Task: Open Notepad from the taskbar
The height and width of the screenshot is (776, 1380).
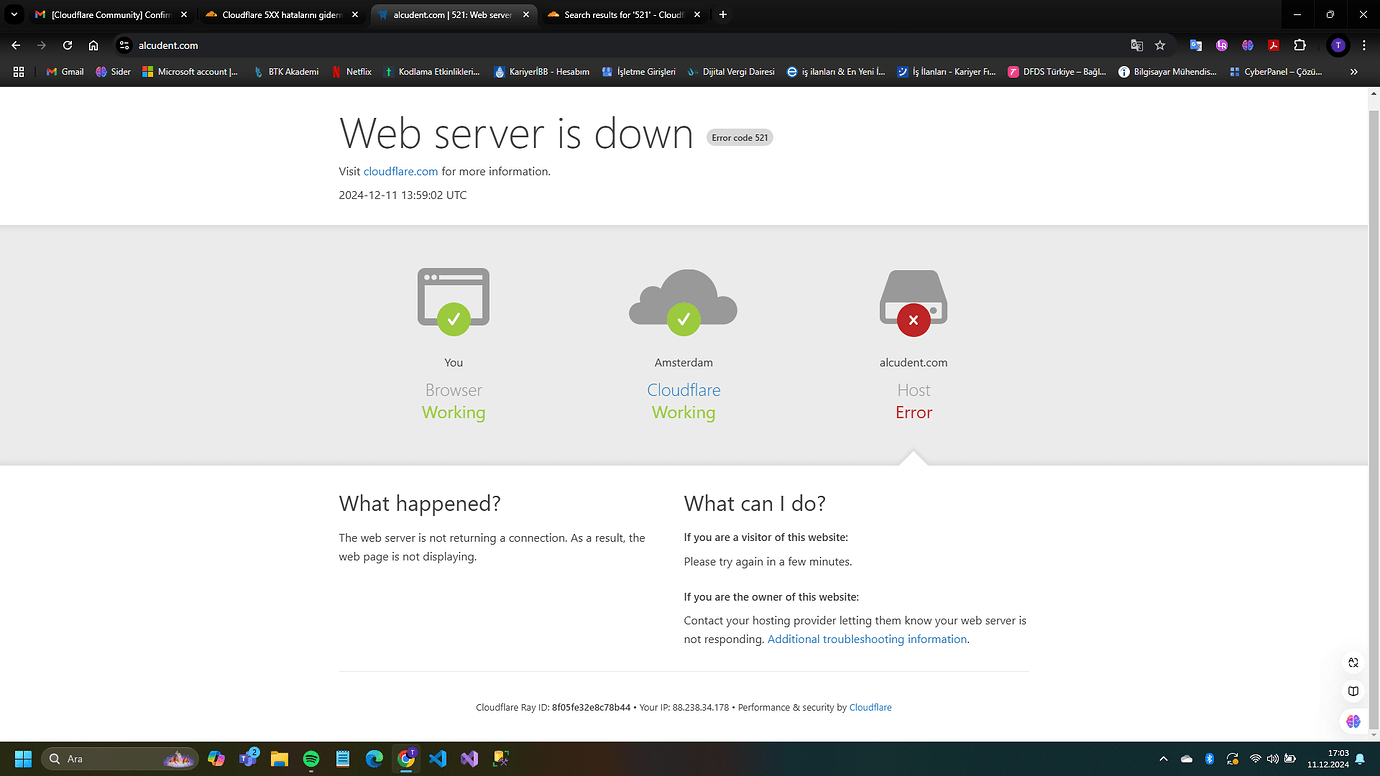Action: 342,759
